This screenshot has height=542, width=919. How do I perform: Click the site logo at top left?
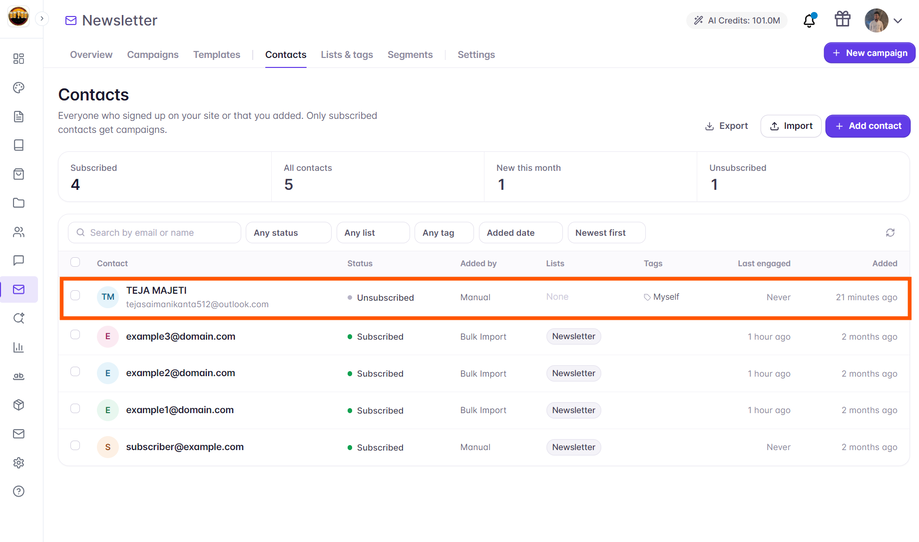tap(18, 16)
